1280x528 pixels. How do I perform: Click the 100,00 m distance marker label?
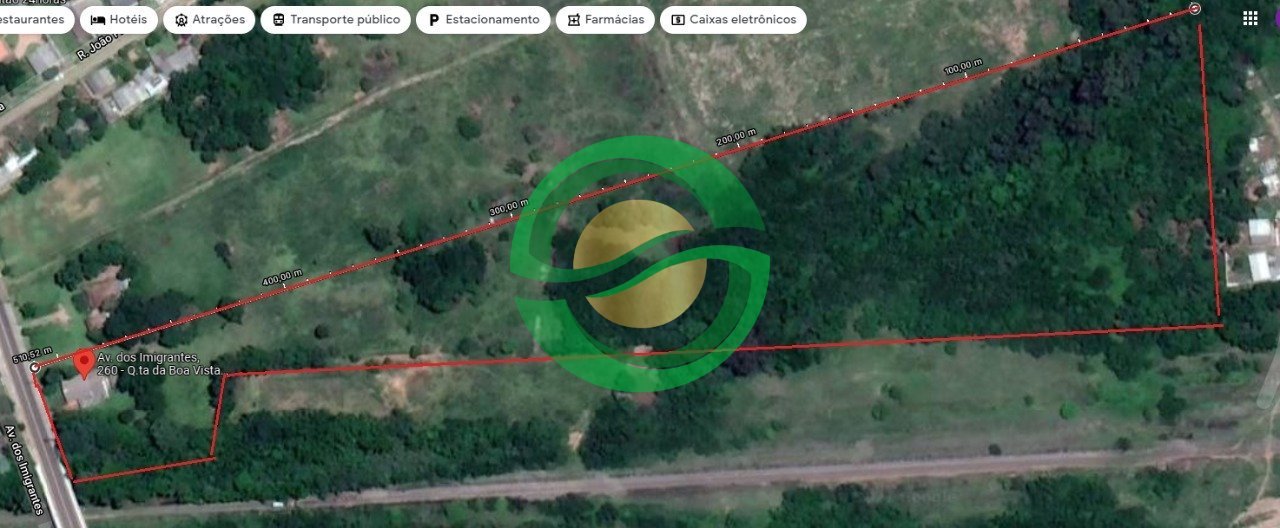tap(962, 68)
